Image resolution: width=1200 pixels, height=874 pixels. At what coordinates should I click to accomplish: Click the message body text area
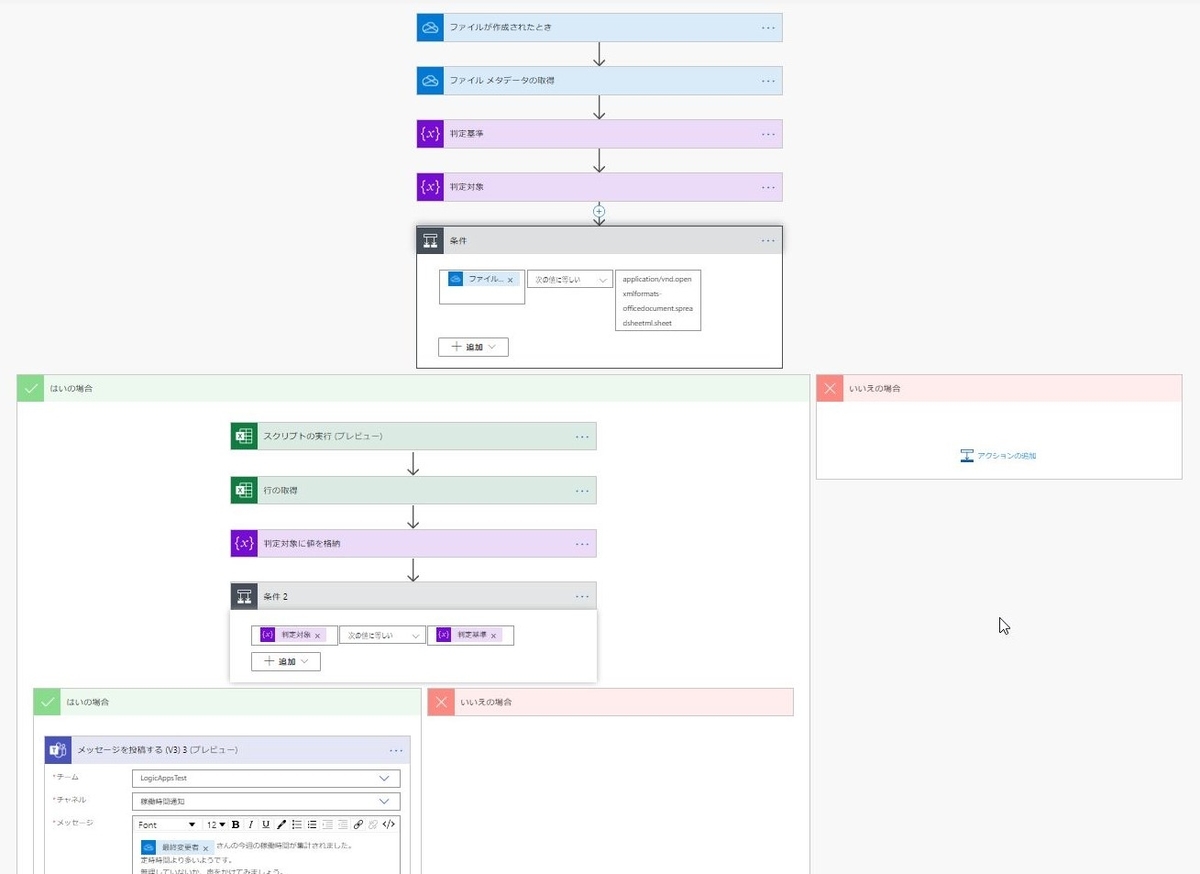tap(266, 855)
